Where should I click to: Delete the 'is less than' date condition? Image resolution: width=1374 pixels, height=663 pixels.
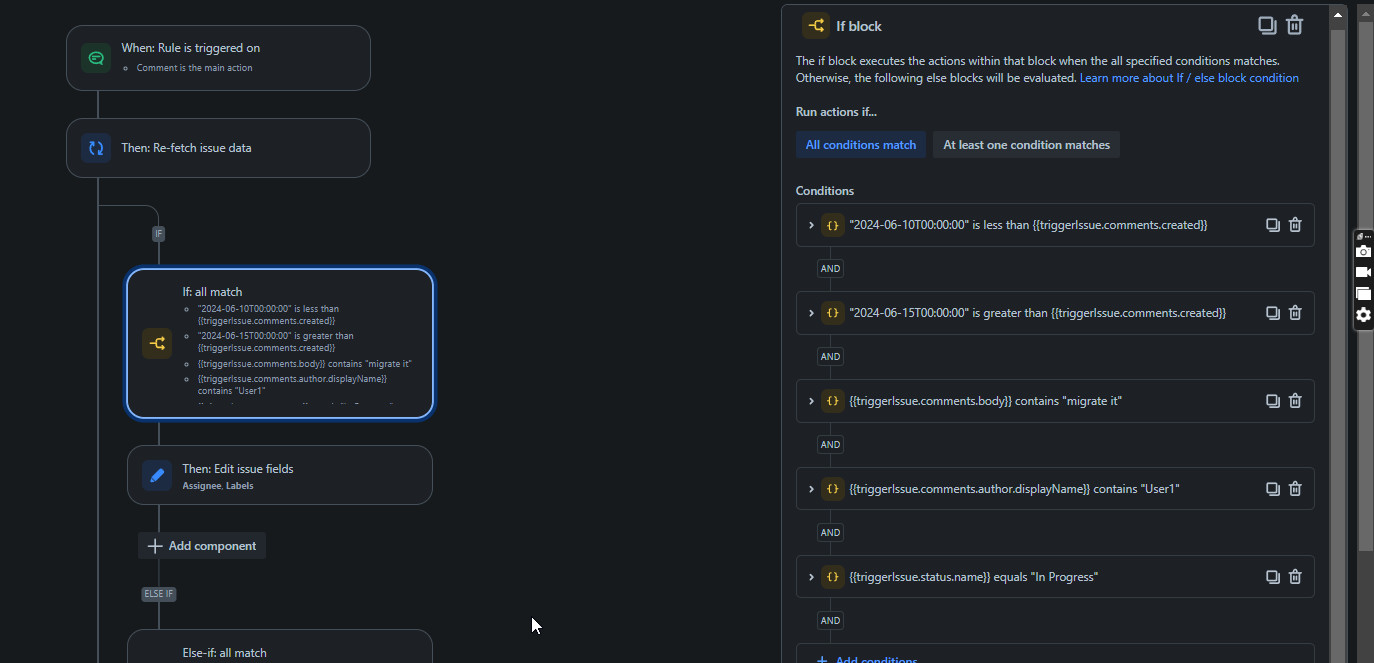tap(1295, 225)
